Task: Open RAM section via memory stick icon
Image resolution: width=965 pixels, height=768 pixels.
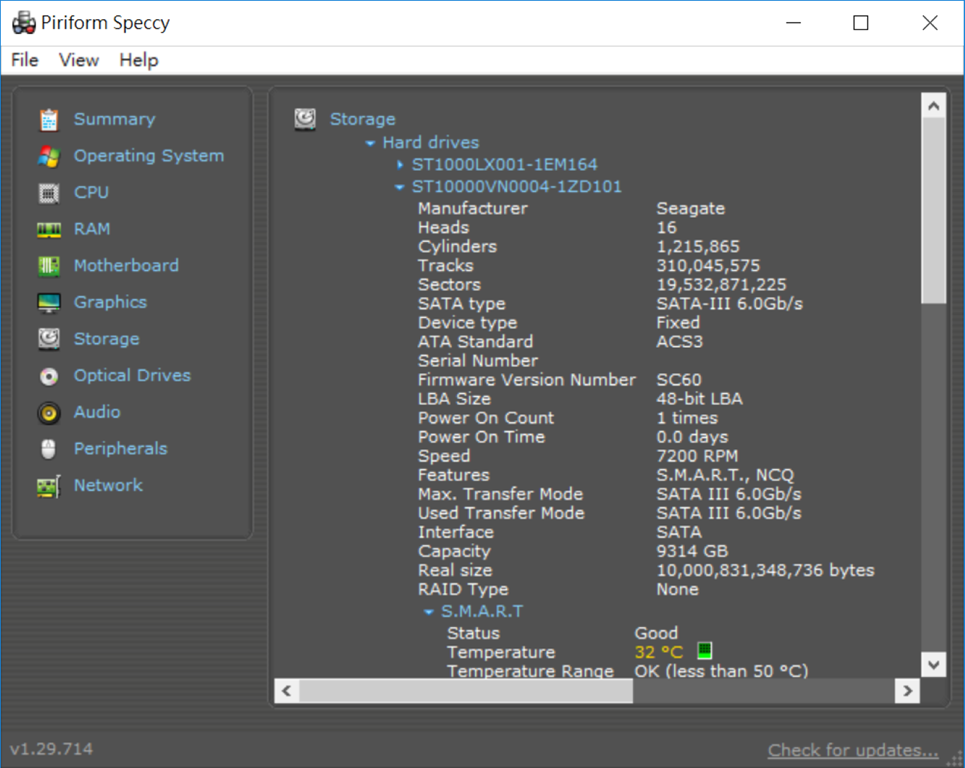Action: pos(49,230)
